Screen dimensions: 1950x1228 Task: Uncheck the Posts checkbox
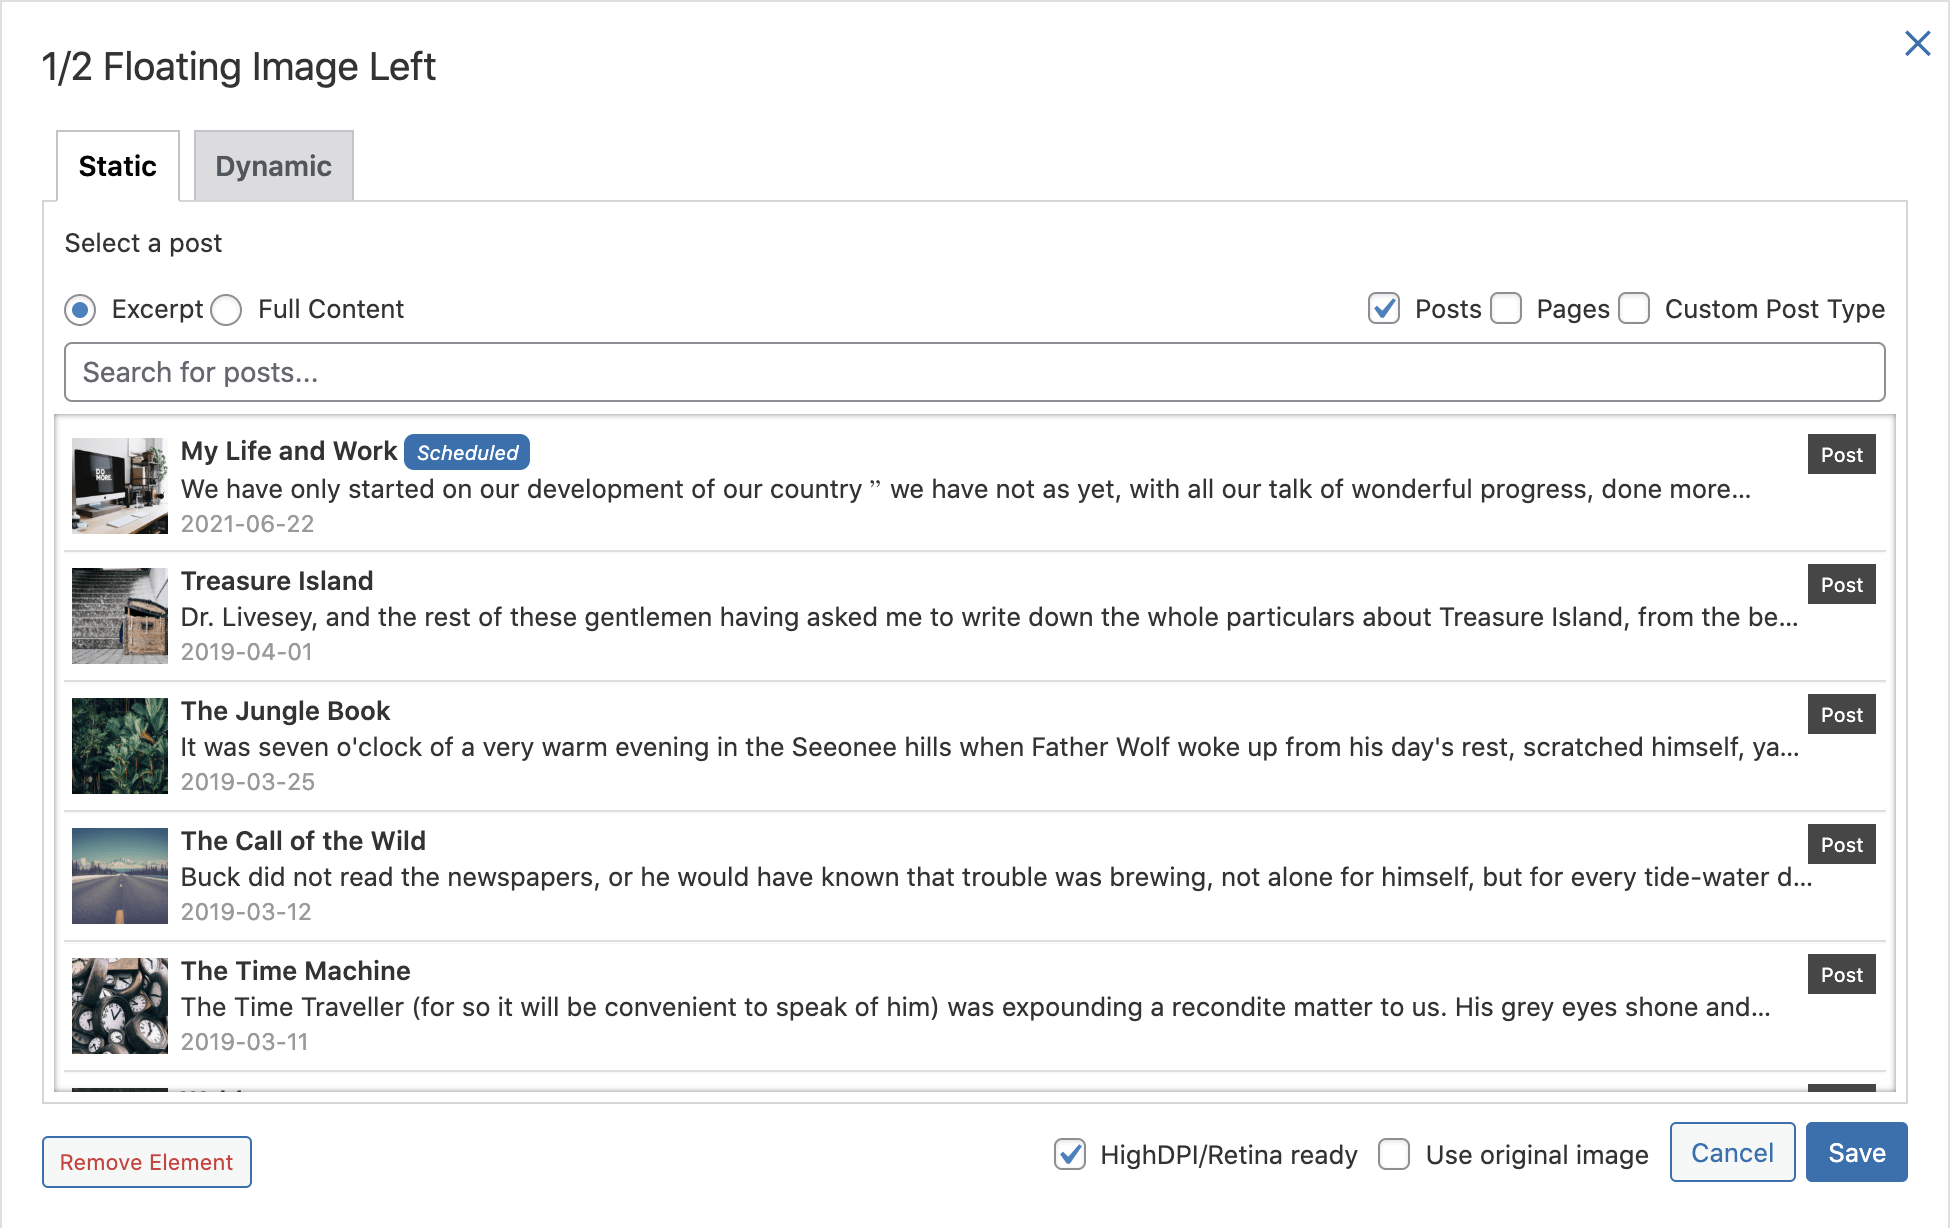1384,310
